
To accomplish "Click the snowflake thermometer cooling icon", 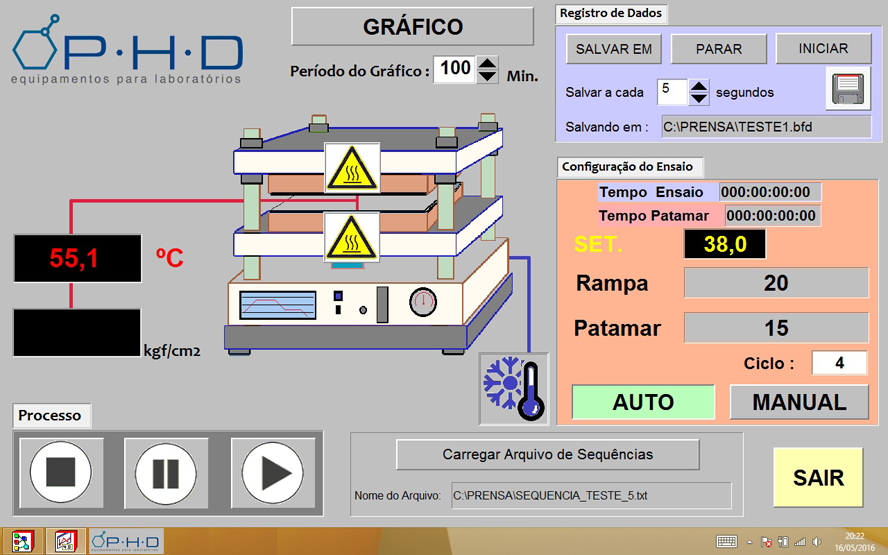I will [514, 387].
